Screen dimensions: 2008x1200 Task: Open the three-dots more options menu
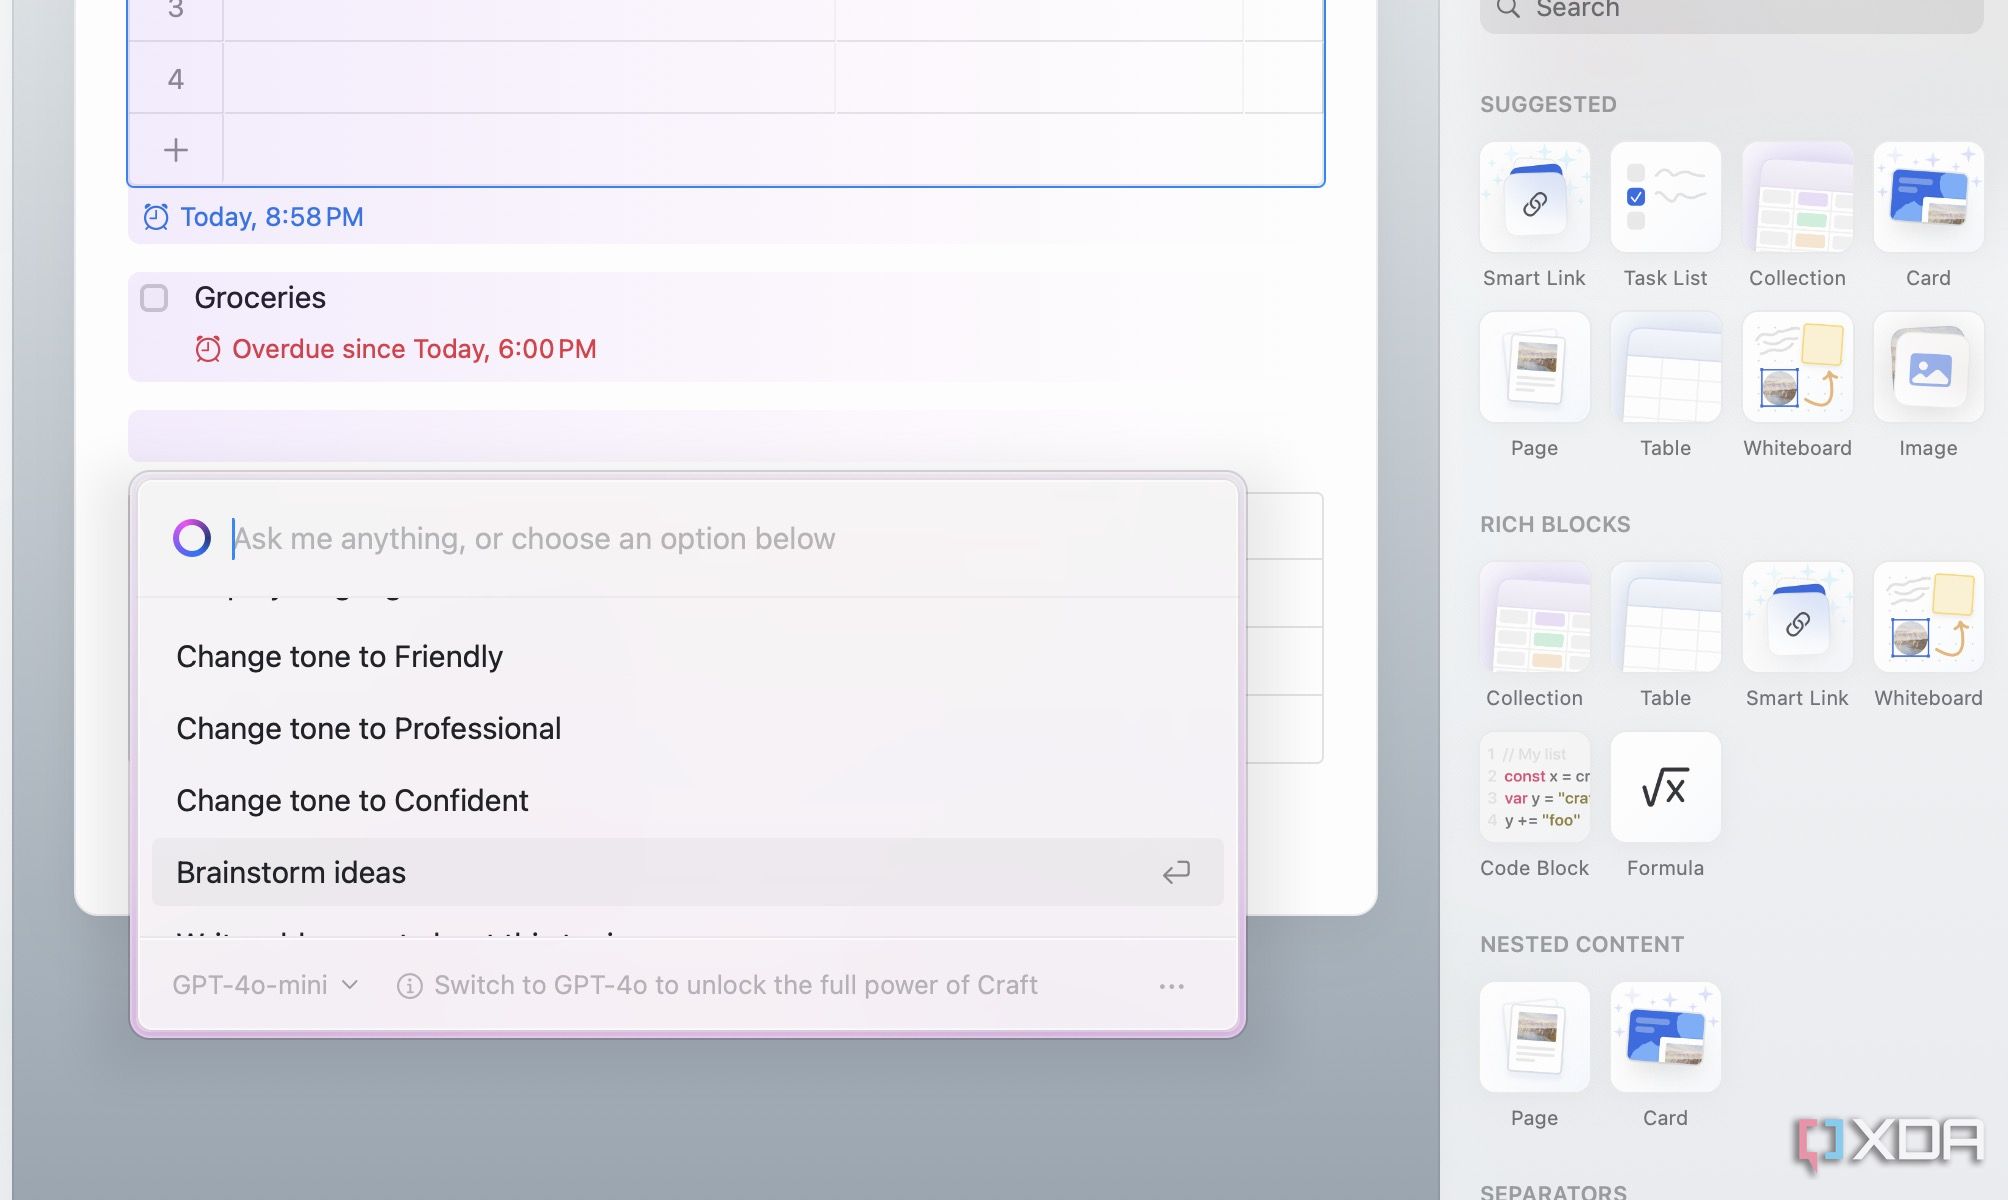tap(1172, 986)
